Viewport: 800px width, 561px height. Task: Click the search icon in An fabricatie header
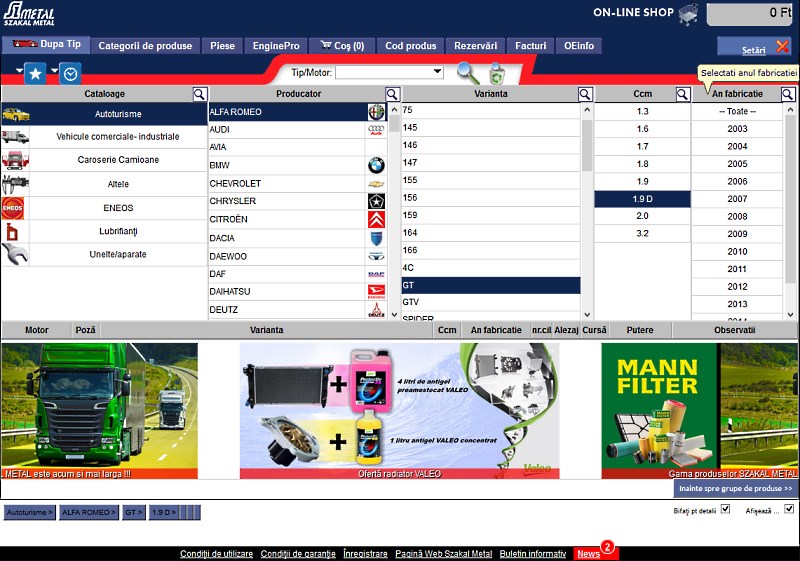coord(788,94)
